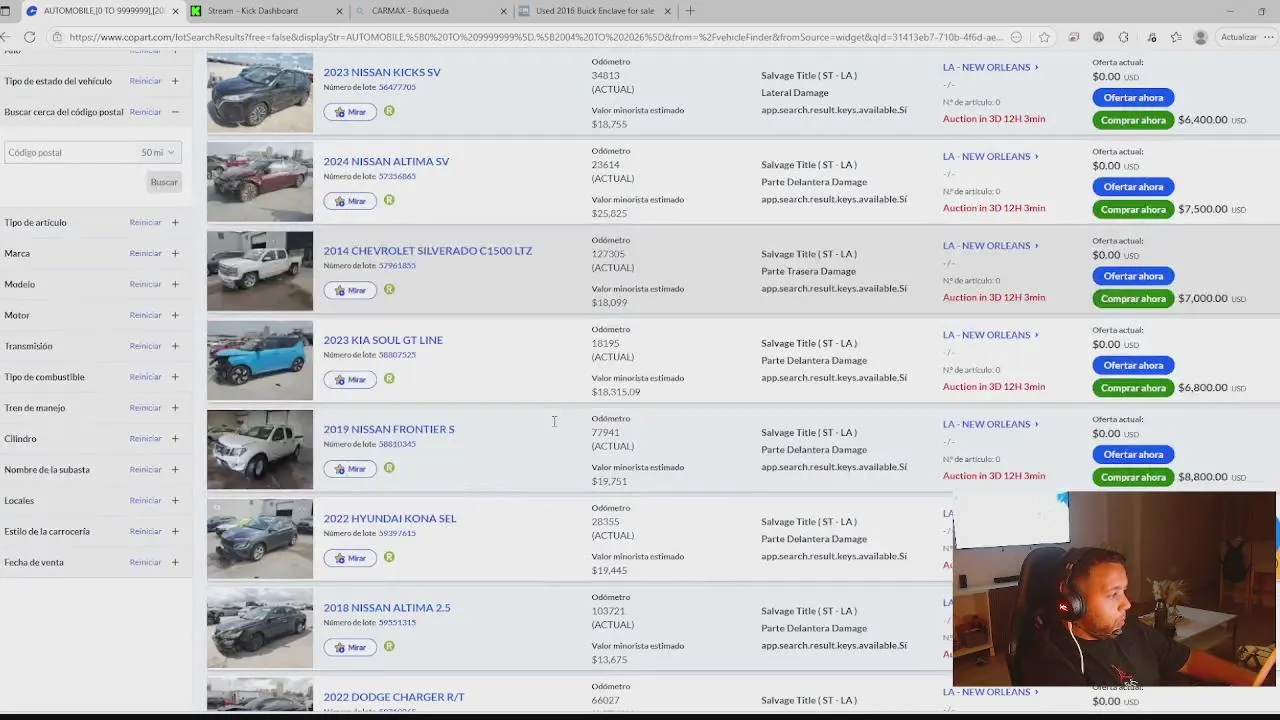Click Comprar ahora for $6,400.00 Nissan Kicks
This screenshot has height=720, width=1280.
[x=1133, y=120]
